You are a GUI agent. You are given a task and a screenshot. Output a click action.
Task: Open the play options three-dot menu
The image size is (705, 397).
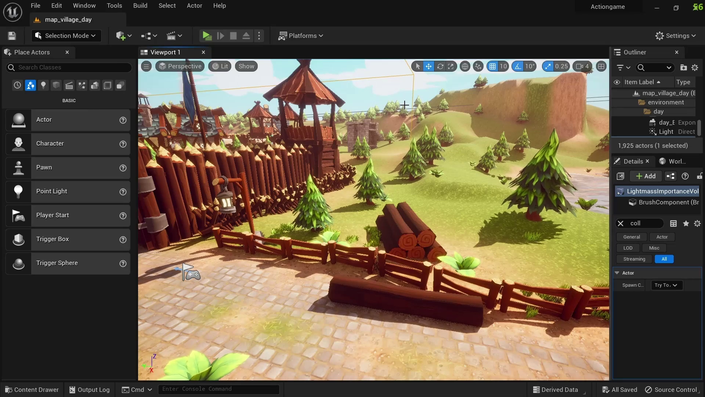tap(259, 36)
